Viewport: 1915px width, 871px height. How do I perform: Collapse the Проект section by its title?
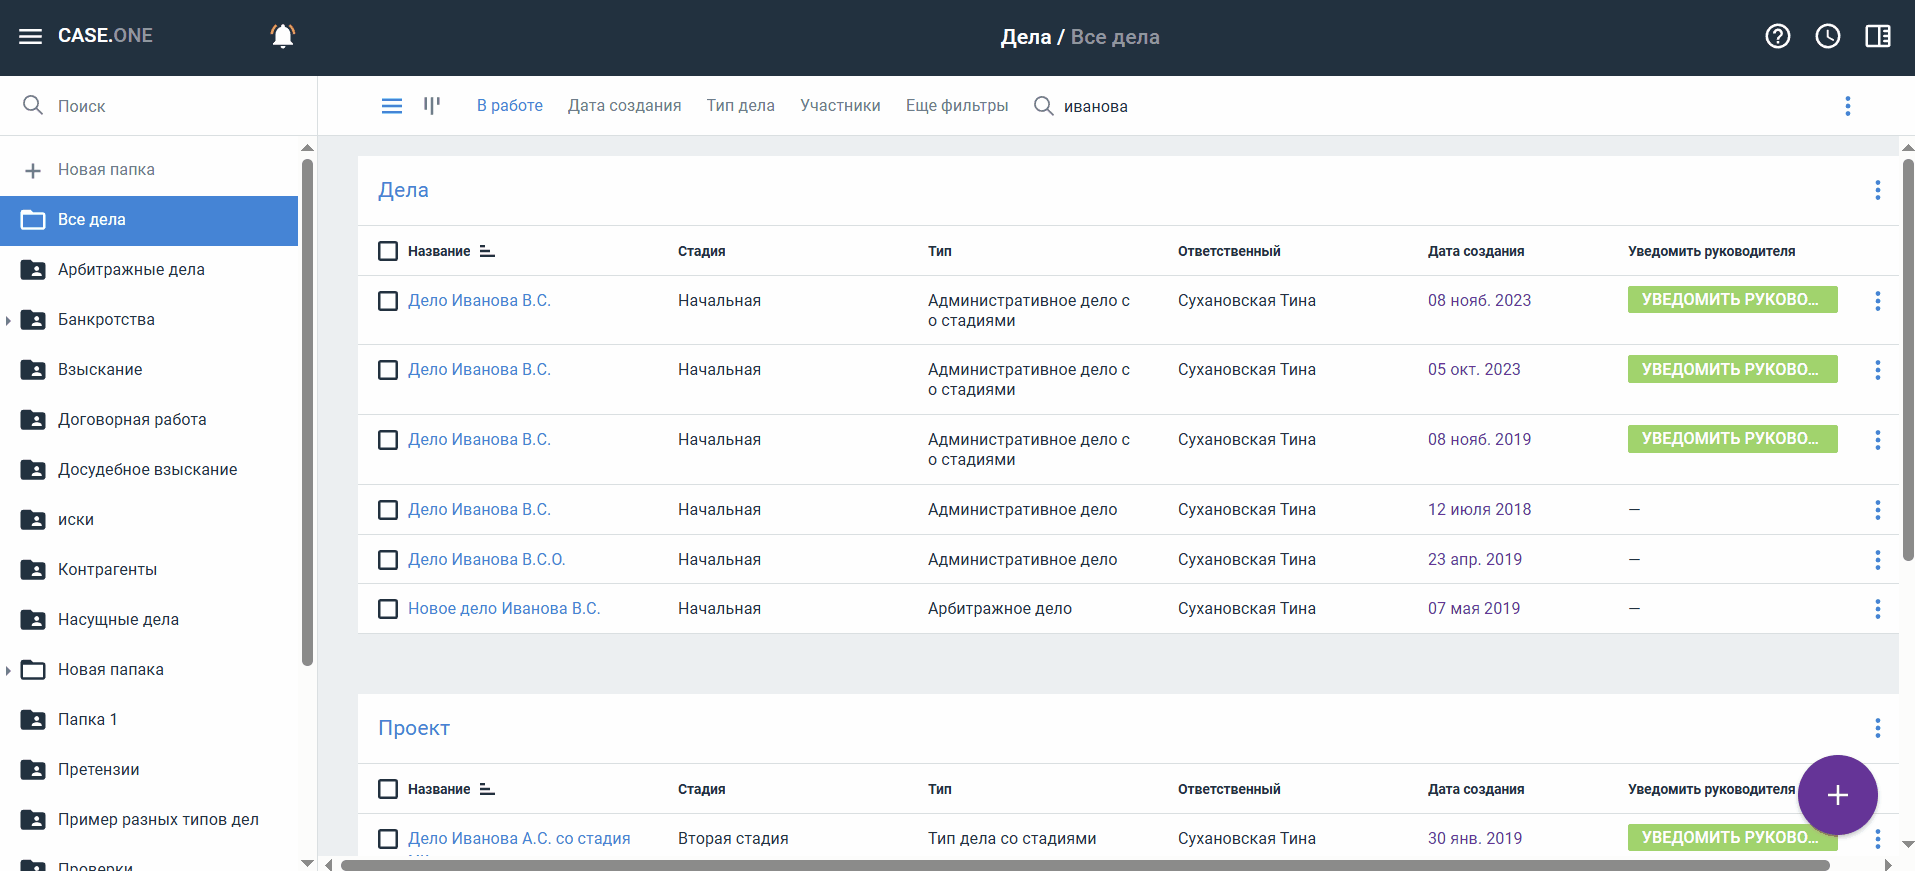pyautogui.click(x=414, y=728)
